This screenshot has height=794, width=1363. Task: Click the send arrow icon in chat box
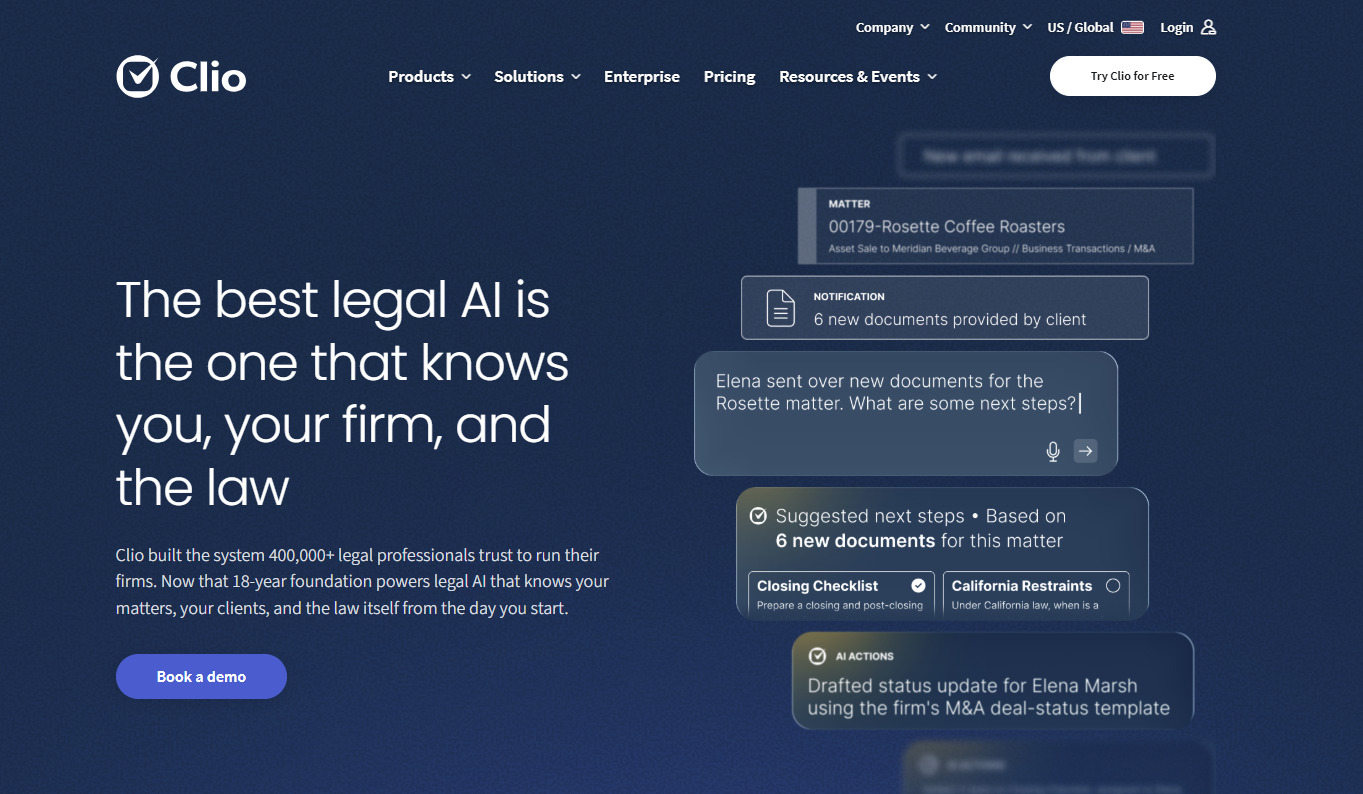tap(1085, 451)
